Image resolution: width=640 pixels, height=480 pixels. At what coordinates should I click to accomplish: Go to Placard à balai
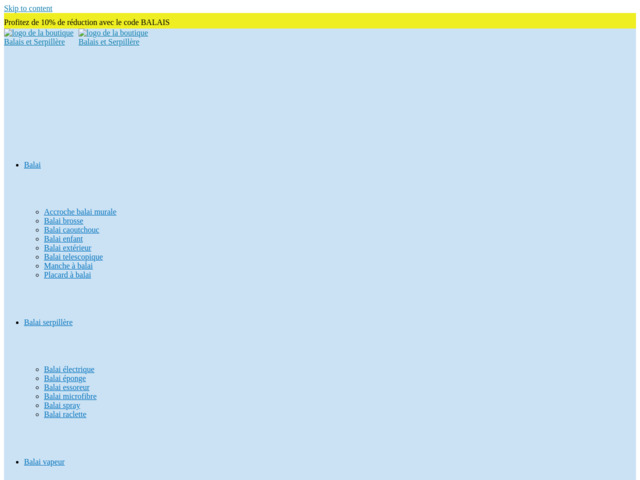pos(67,275)
